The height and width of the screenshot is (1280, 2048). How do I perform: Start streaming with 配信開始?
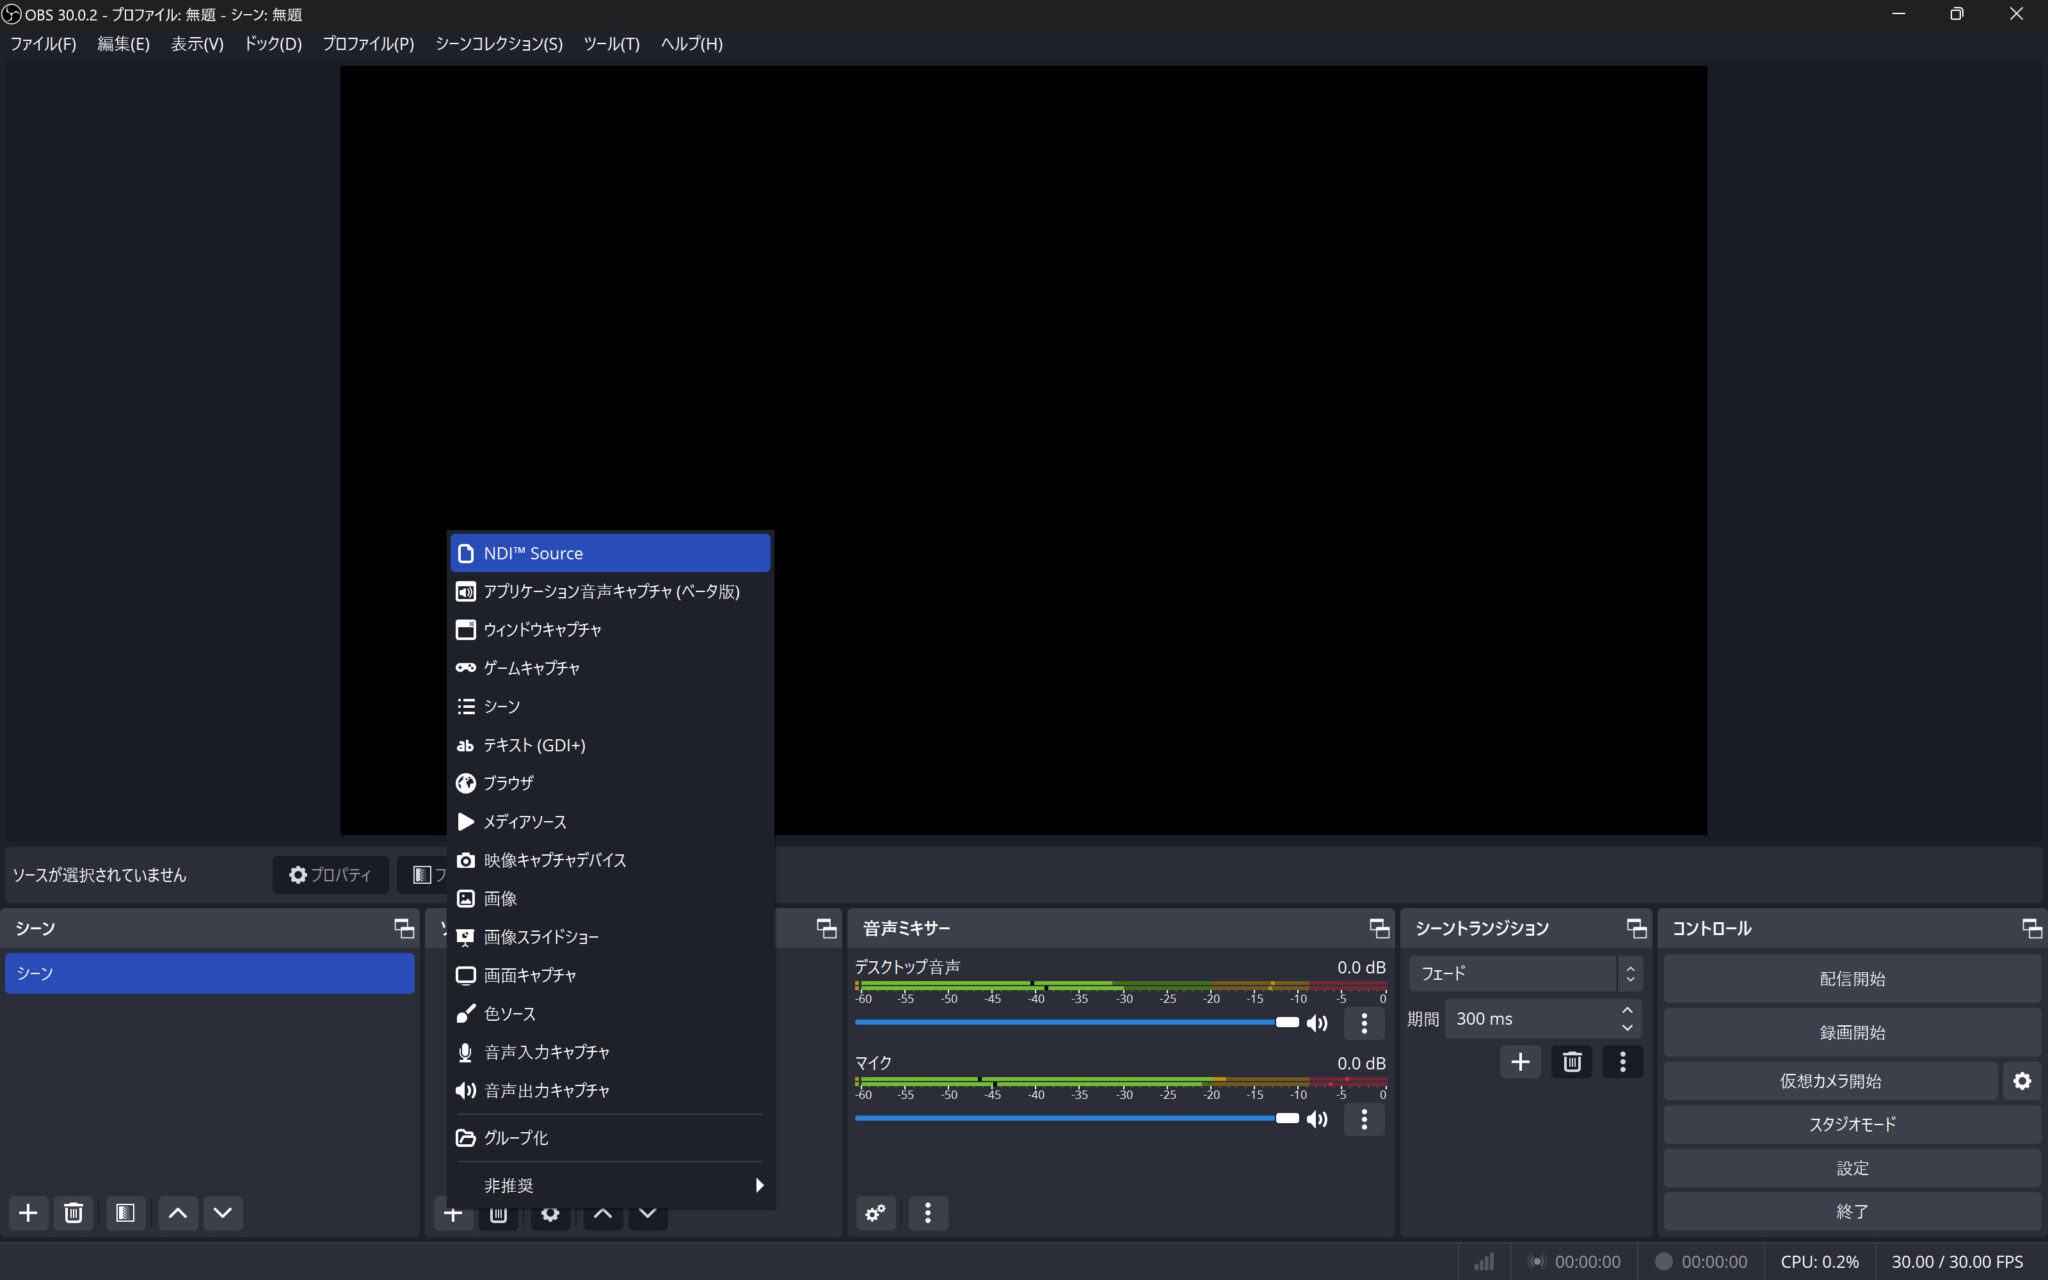pos(1851,978)
